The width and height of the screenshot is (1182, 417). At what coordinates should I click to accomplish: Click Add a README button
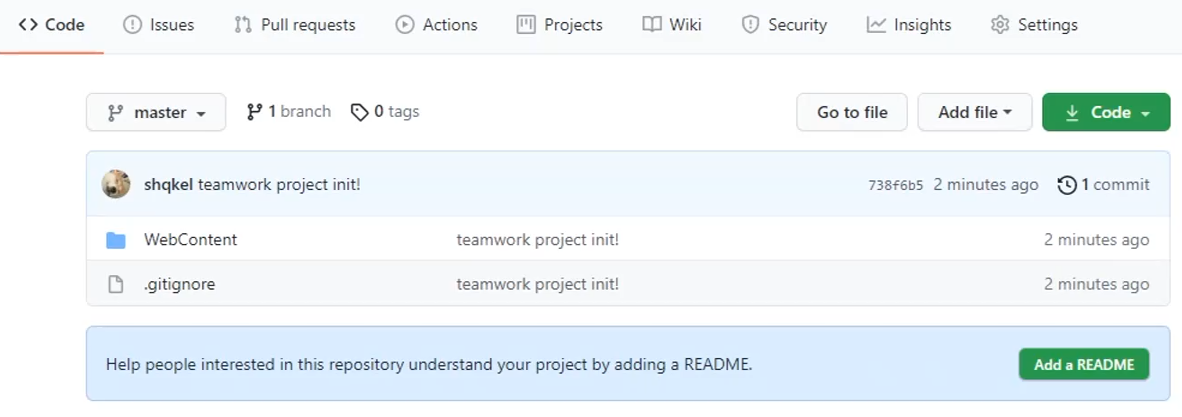1084,364
